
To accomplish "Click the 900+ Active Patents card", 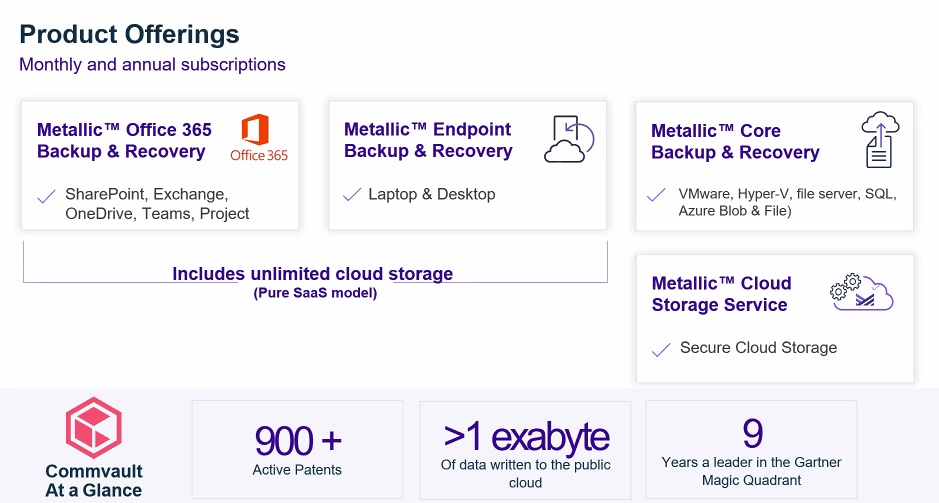I will (297, 449).
